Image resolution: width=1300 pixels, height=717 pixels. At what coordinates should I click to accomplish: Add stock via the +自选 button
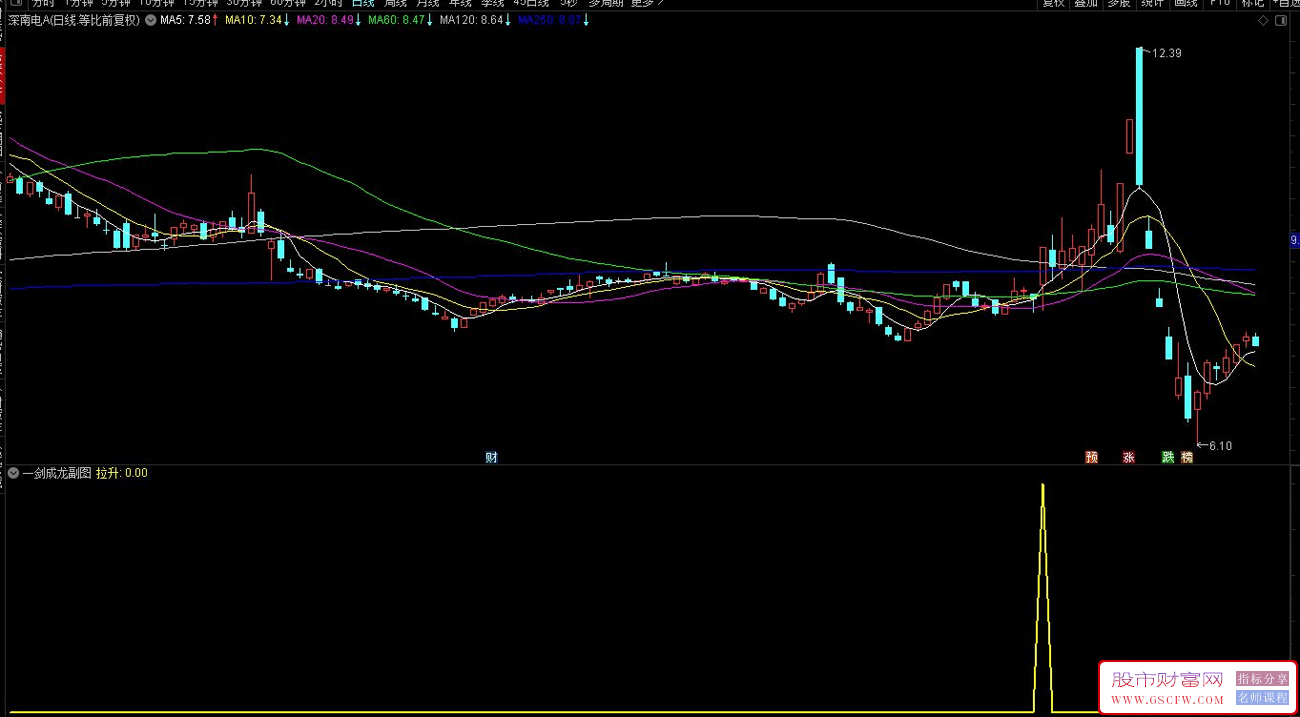click(x=1285, y=3)
